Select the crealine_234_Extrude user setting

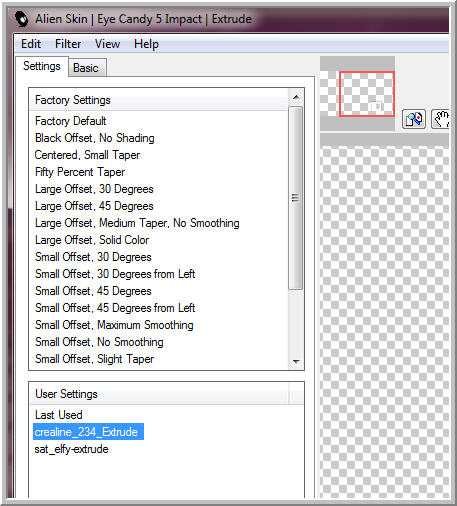(x=88, y=432)
